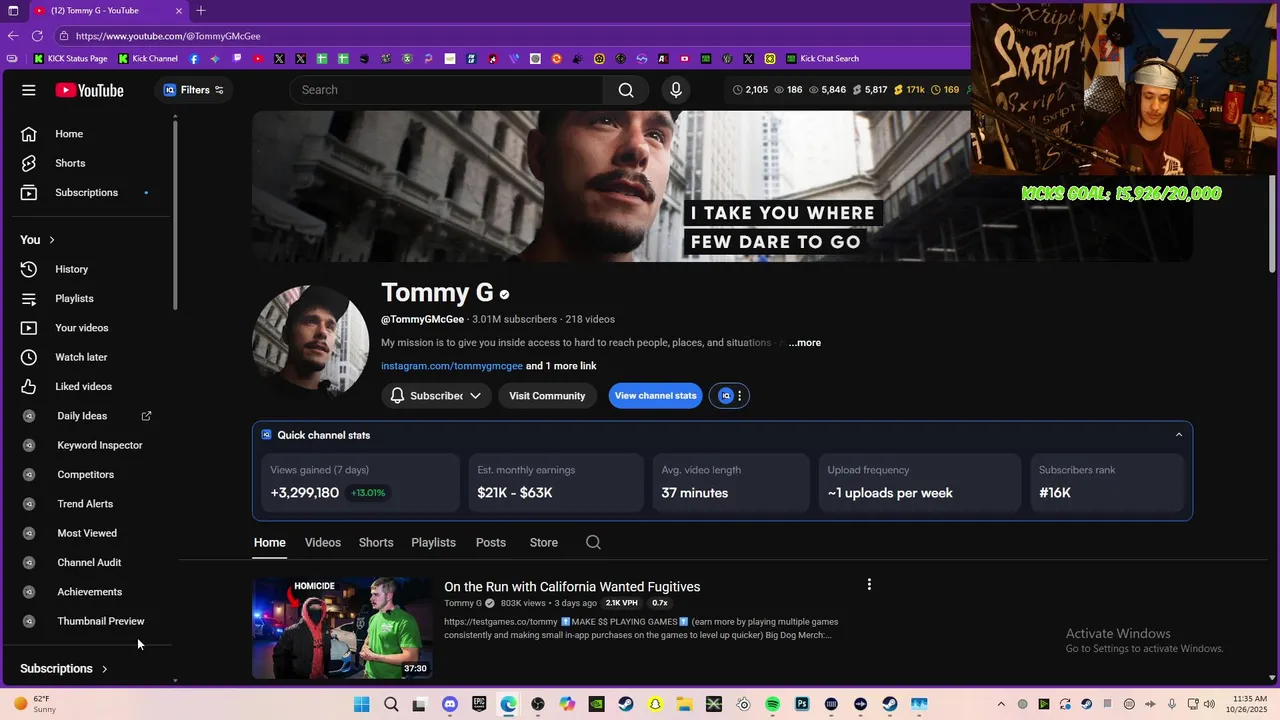1280x720 pixels.
Task: Open a new browser tab
Action: click(201, 10)
